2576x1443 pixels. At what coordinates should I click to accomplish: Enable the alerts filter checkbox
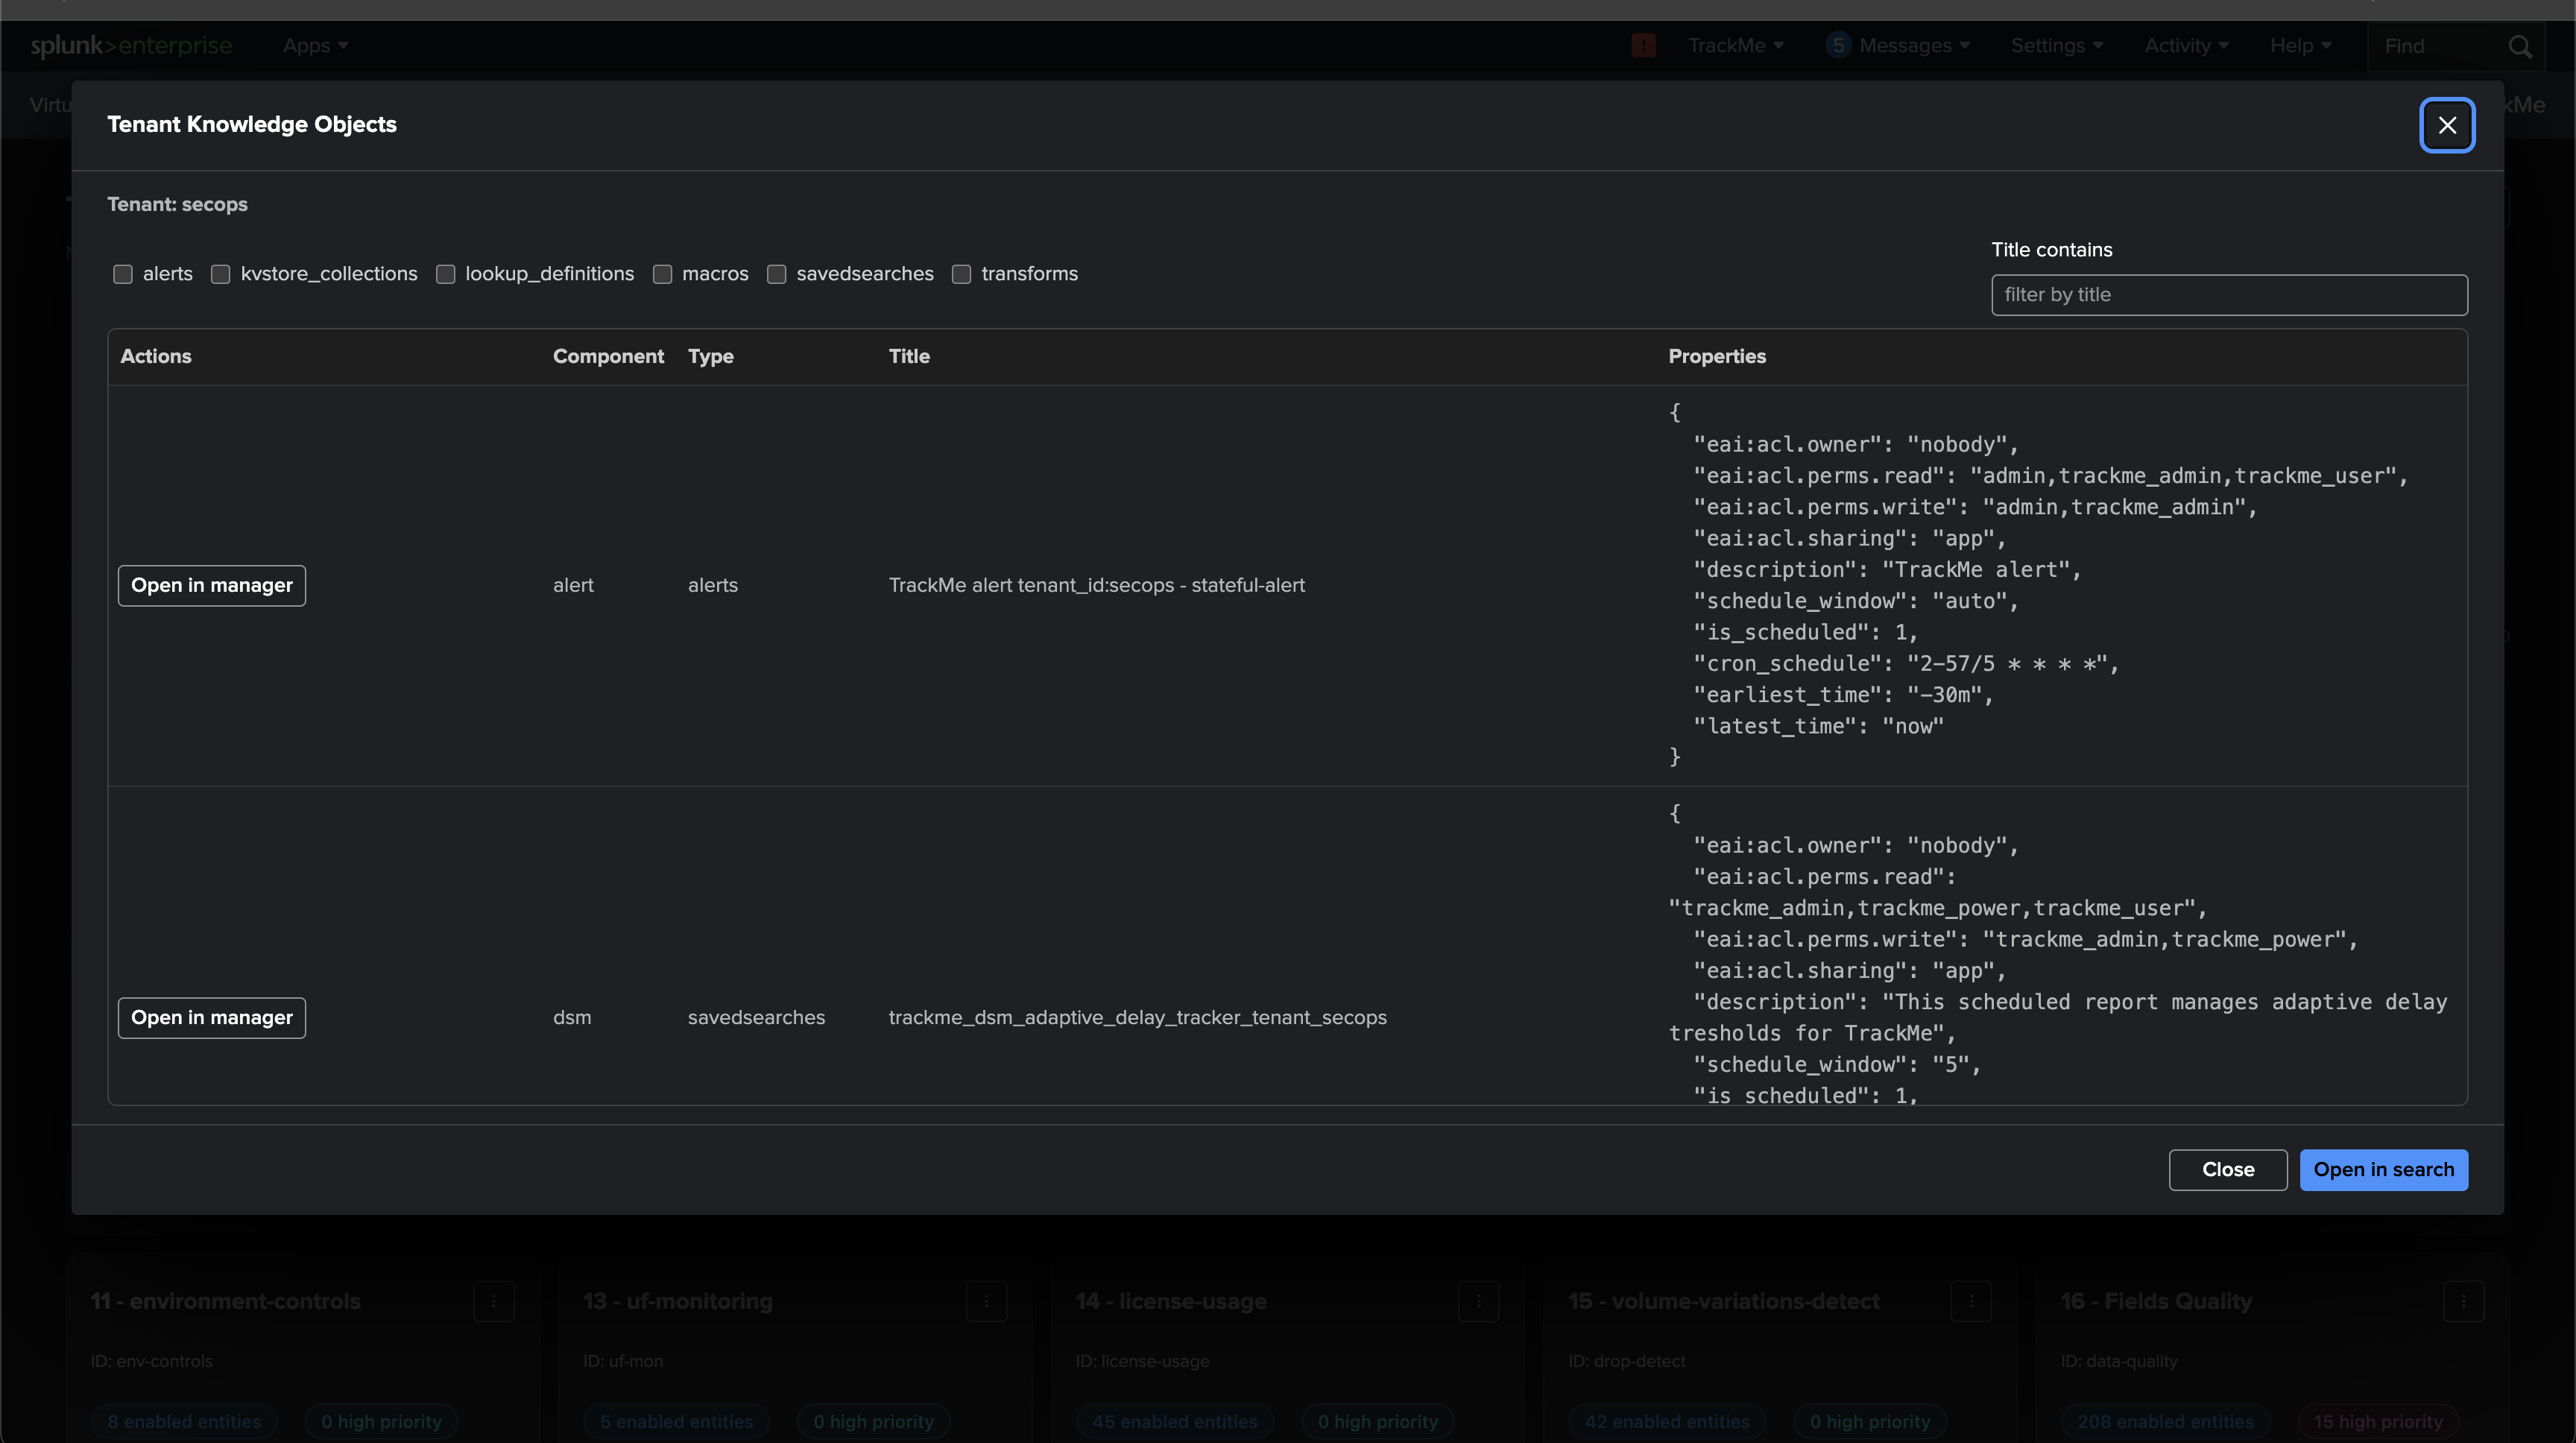[x=123, y=274]
